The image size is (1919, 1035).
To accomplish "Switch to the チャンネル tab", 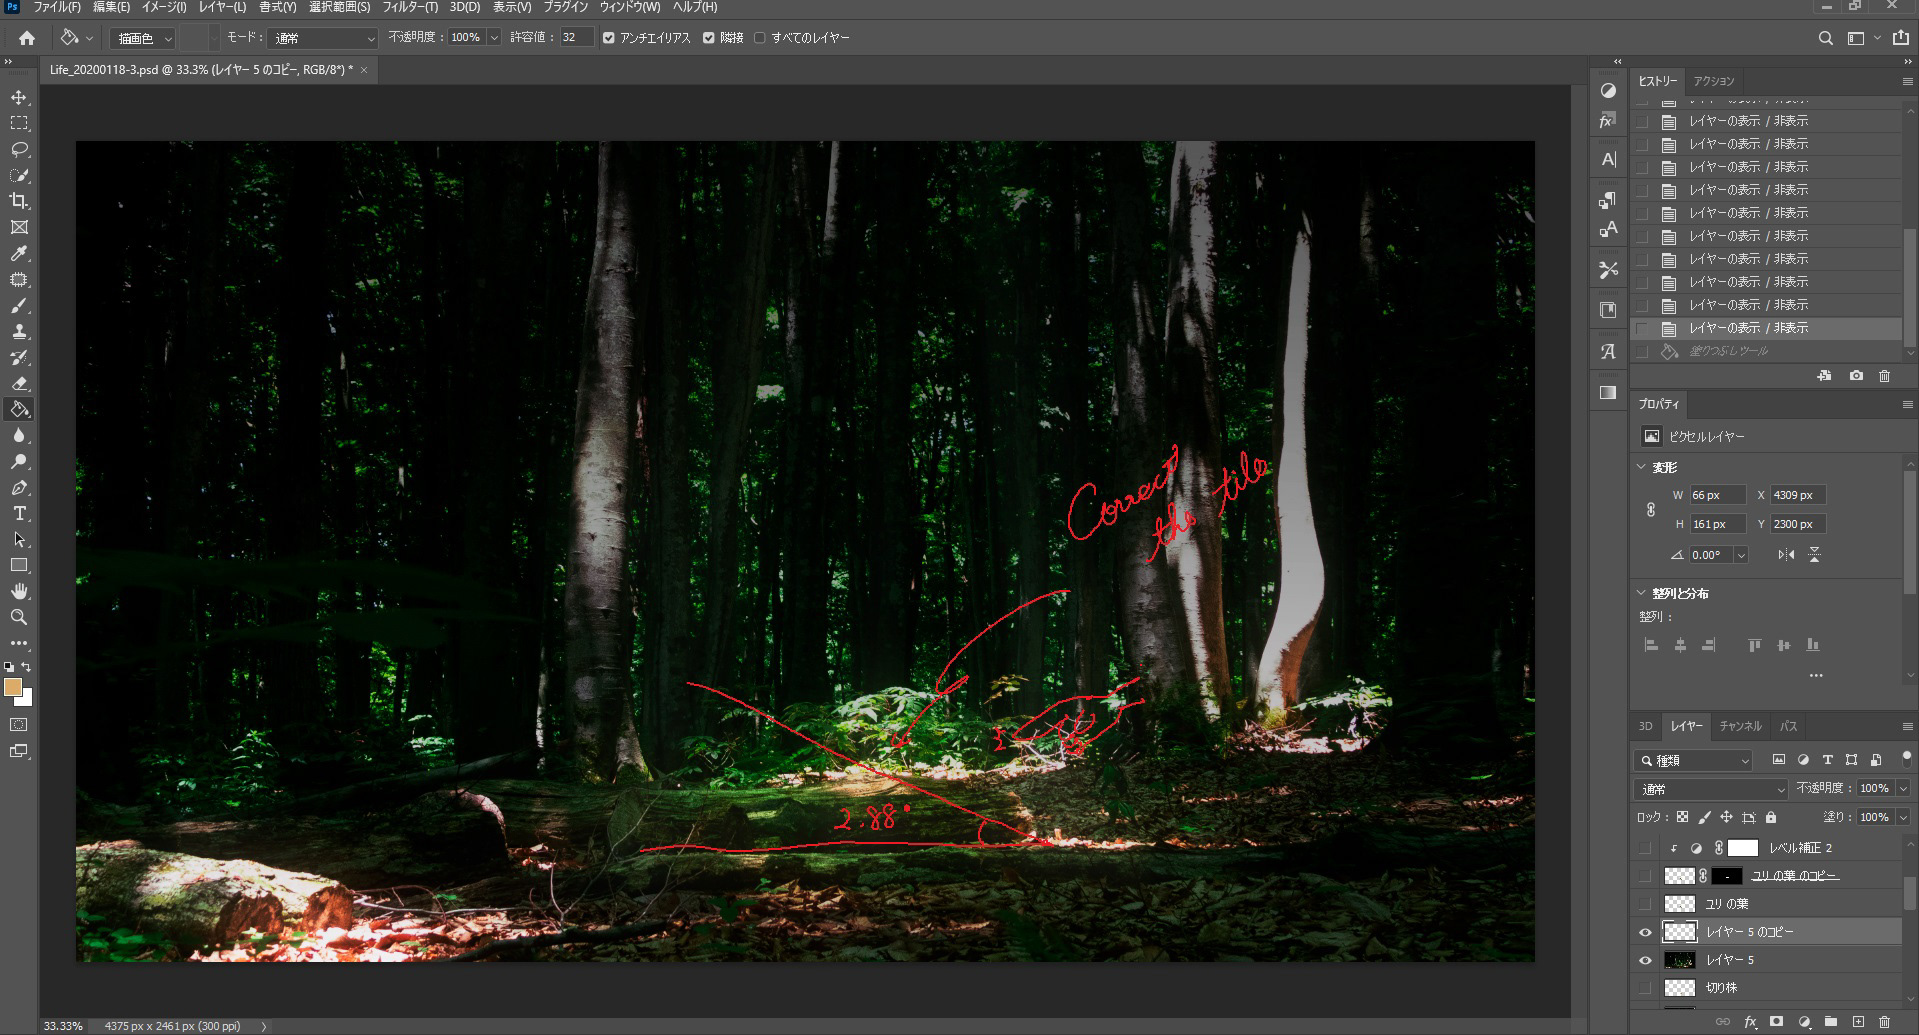I will pos(1740,726).
